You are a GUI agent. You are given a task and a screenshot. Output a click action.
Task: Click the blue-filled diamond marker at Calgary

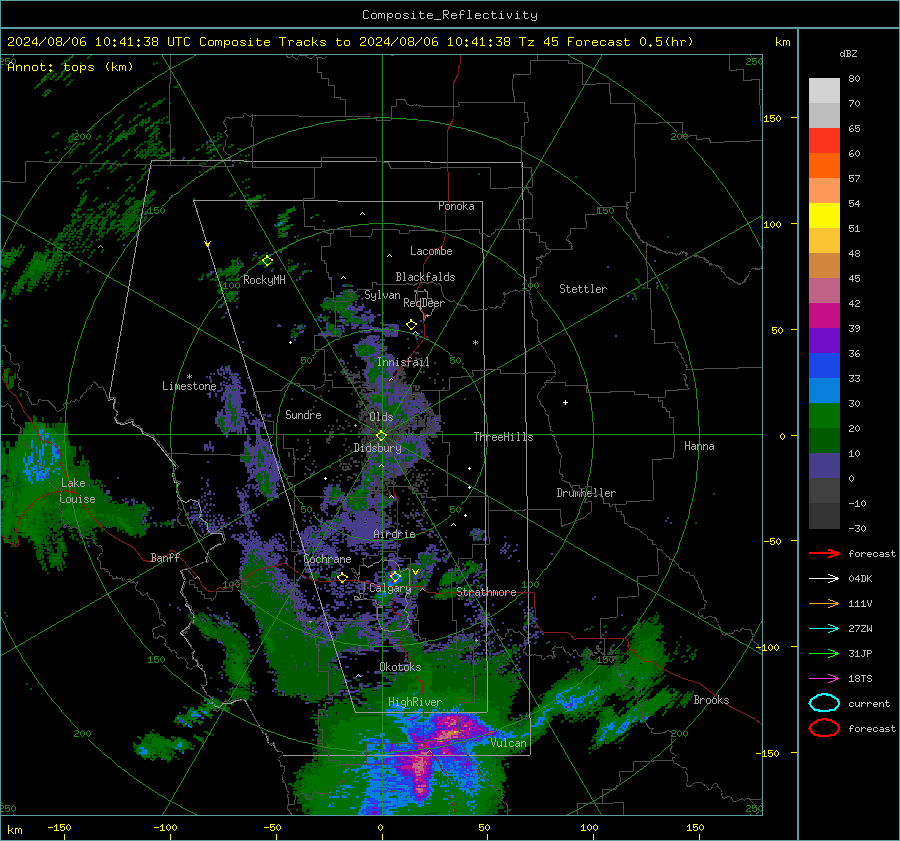click(x=395, y=577)
